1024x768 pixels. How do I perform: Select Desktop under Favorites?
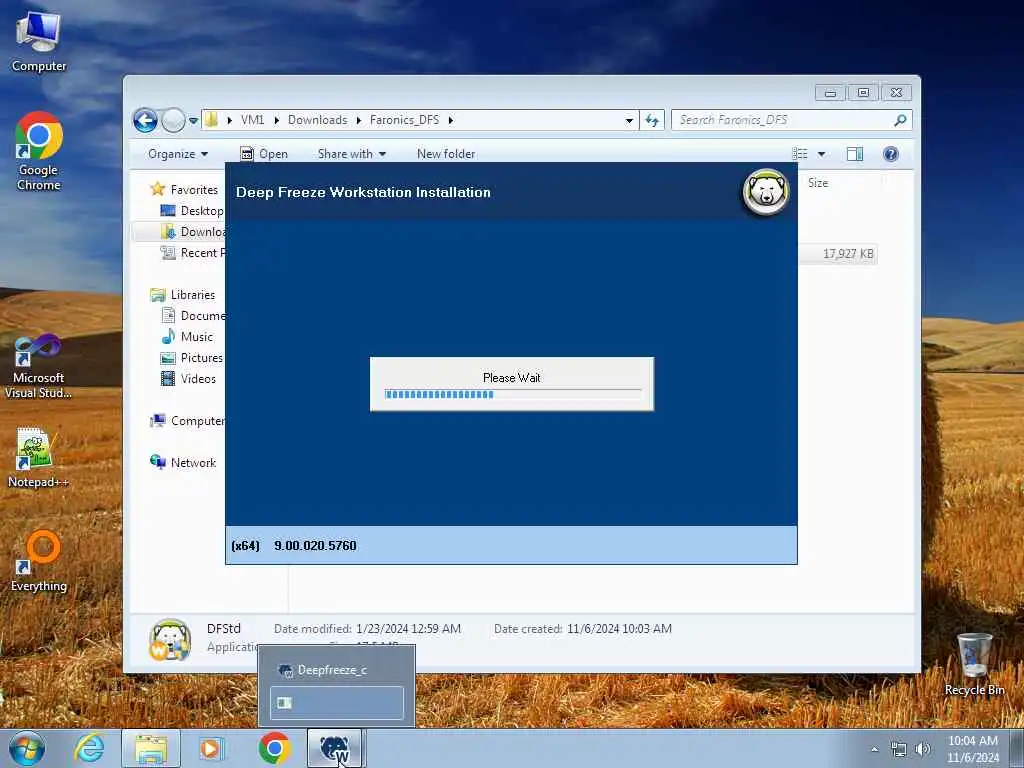coord(192,211)
